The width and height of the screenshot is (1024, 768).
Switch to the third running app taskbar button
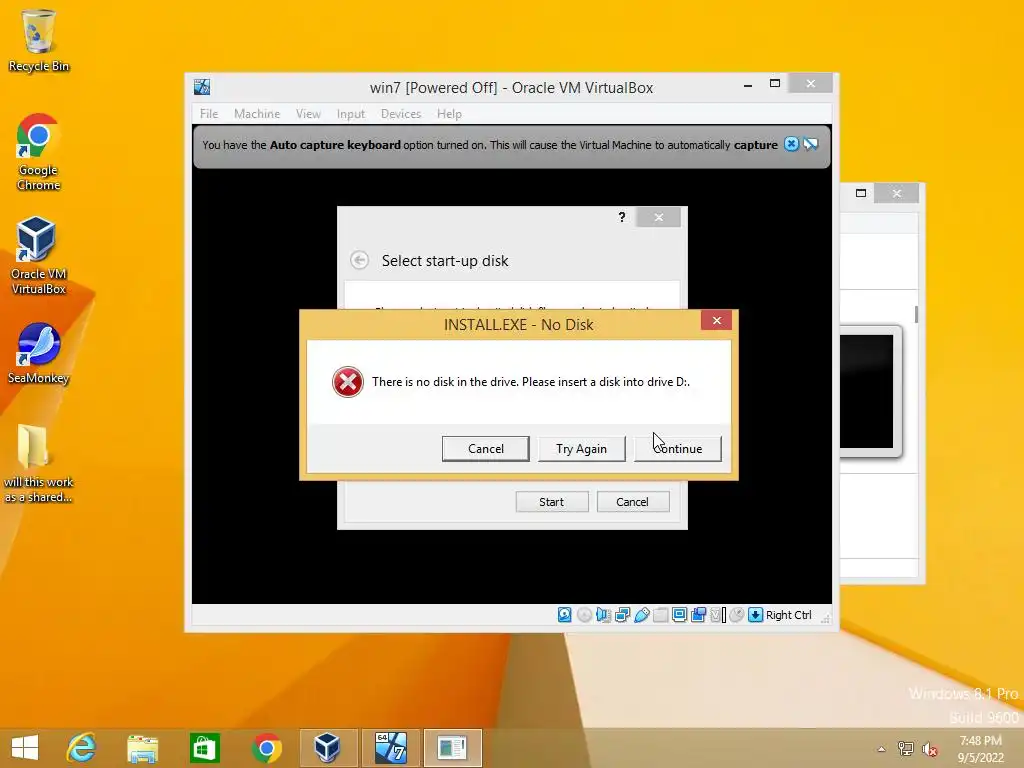pos(452,748)
